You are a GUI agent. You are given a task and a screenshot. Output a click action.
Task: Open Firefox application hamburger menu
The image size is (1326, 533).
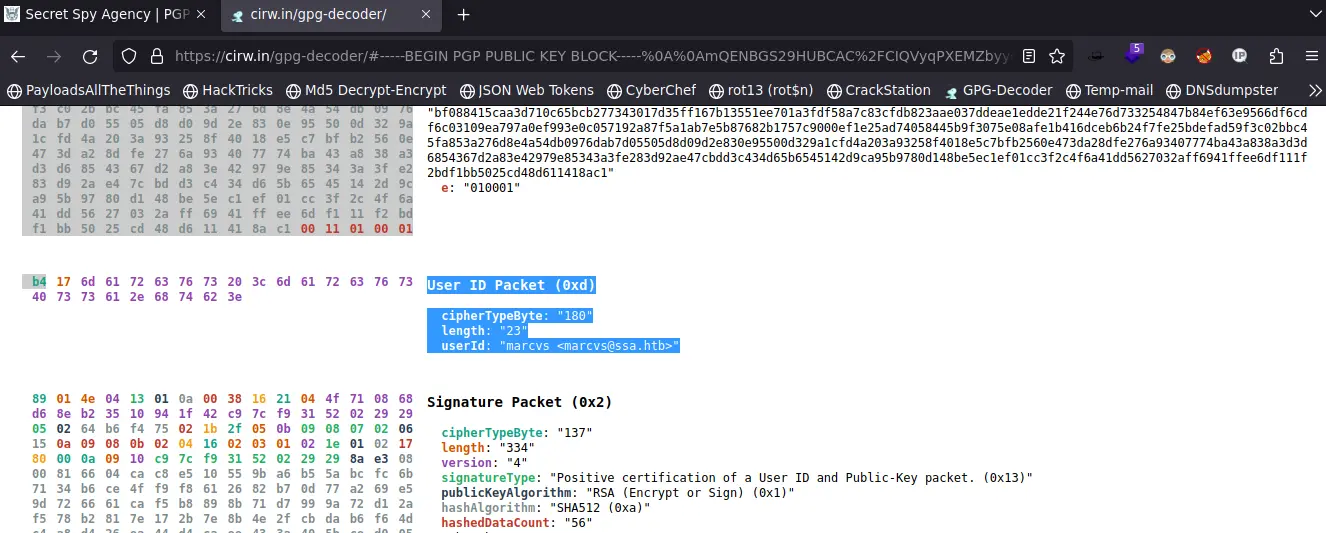[1310, 56]
